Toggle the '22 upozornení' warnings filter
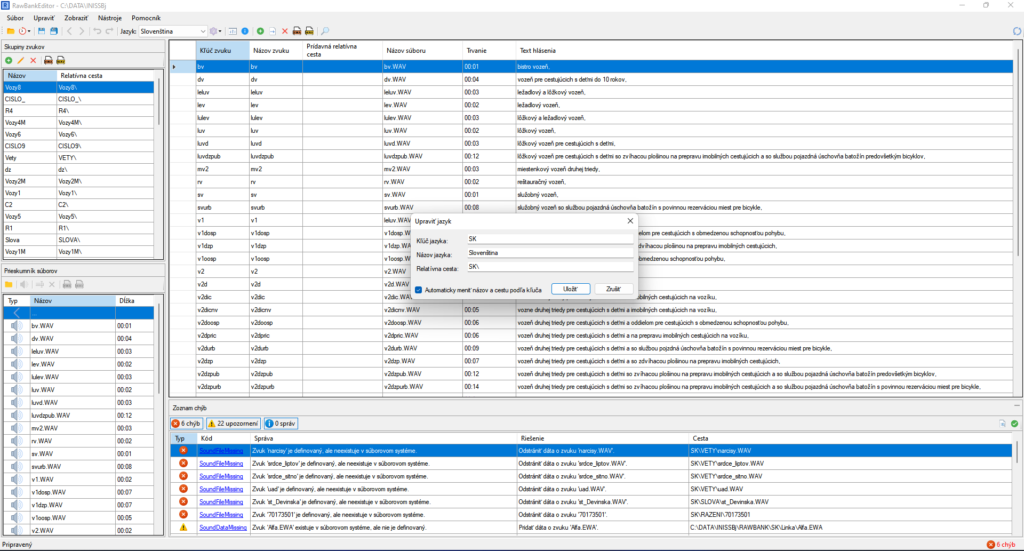The height and width of the screenshot is (551, 1024). (232, 424)
